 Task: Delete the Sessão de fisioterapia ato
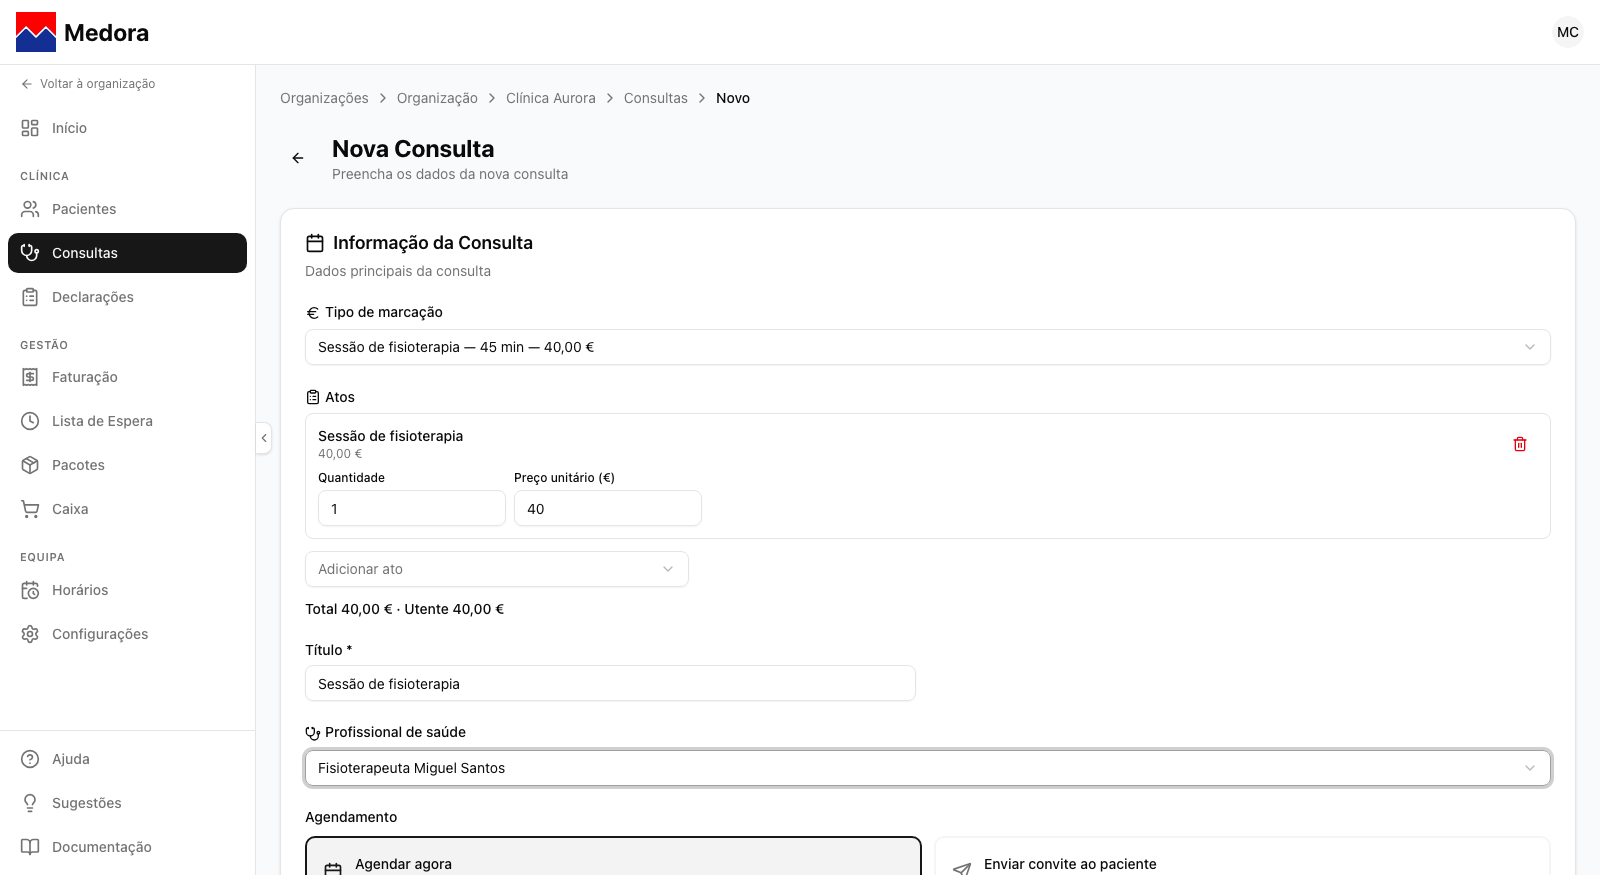[1520, 444]
